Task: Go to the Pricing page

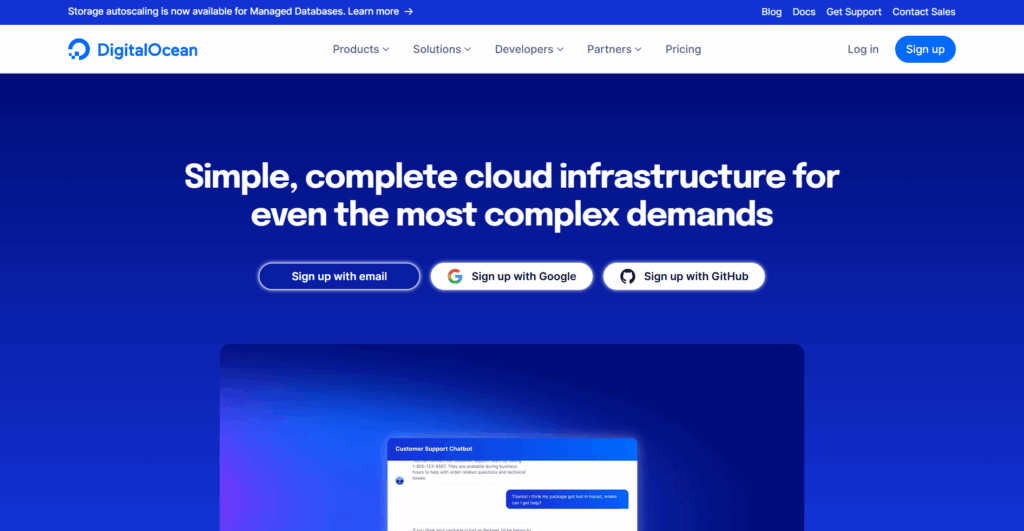Action: pos(683,49)
